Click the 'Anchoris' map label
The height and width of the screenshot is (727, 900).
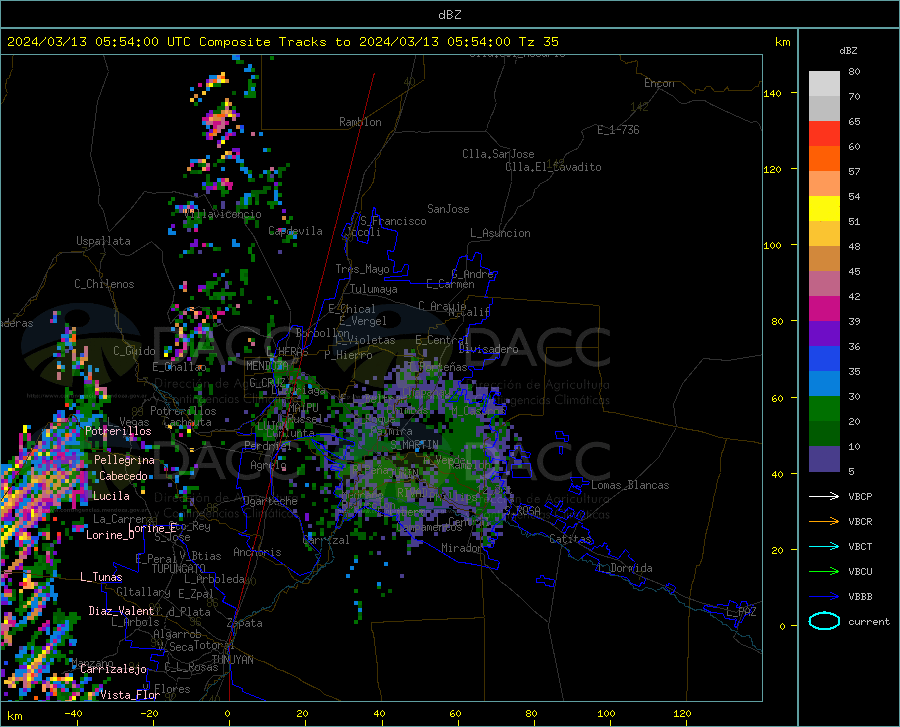tap(257, 552)
